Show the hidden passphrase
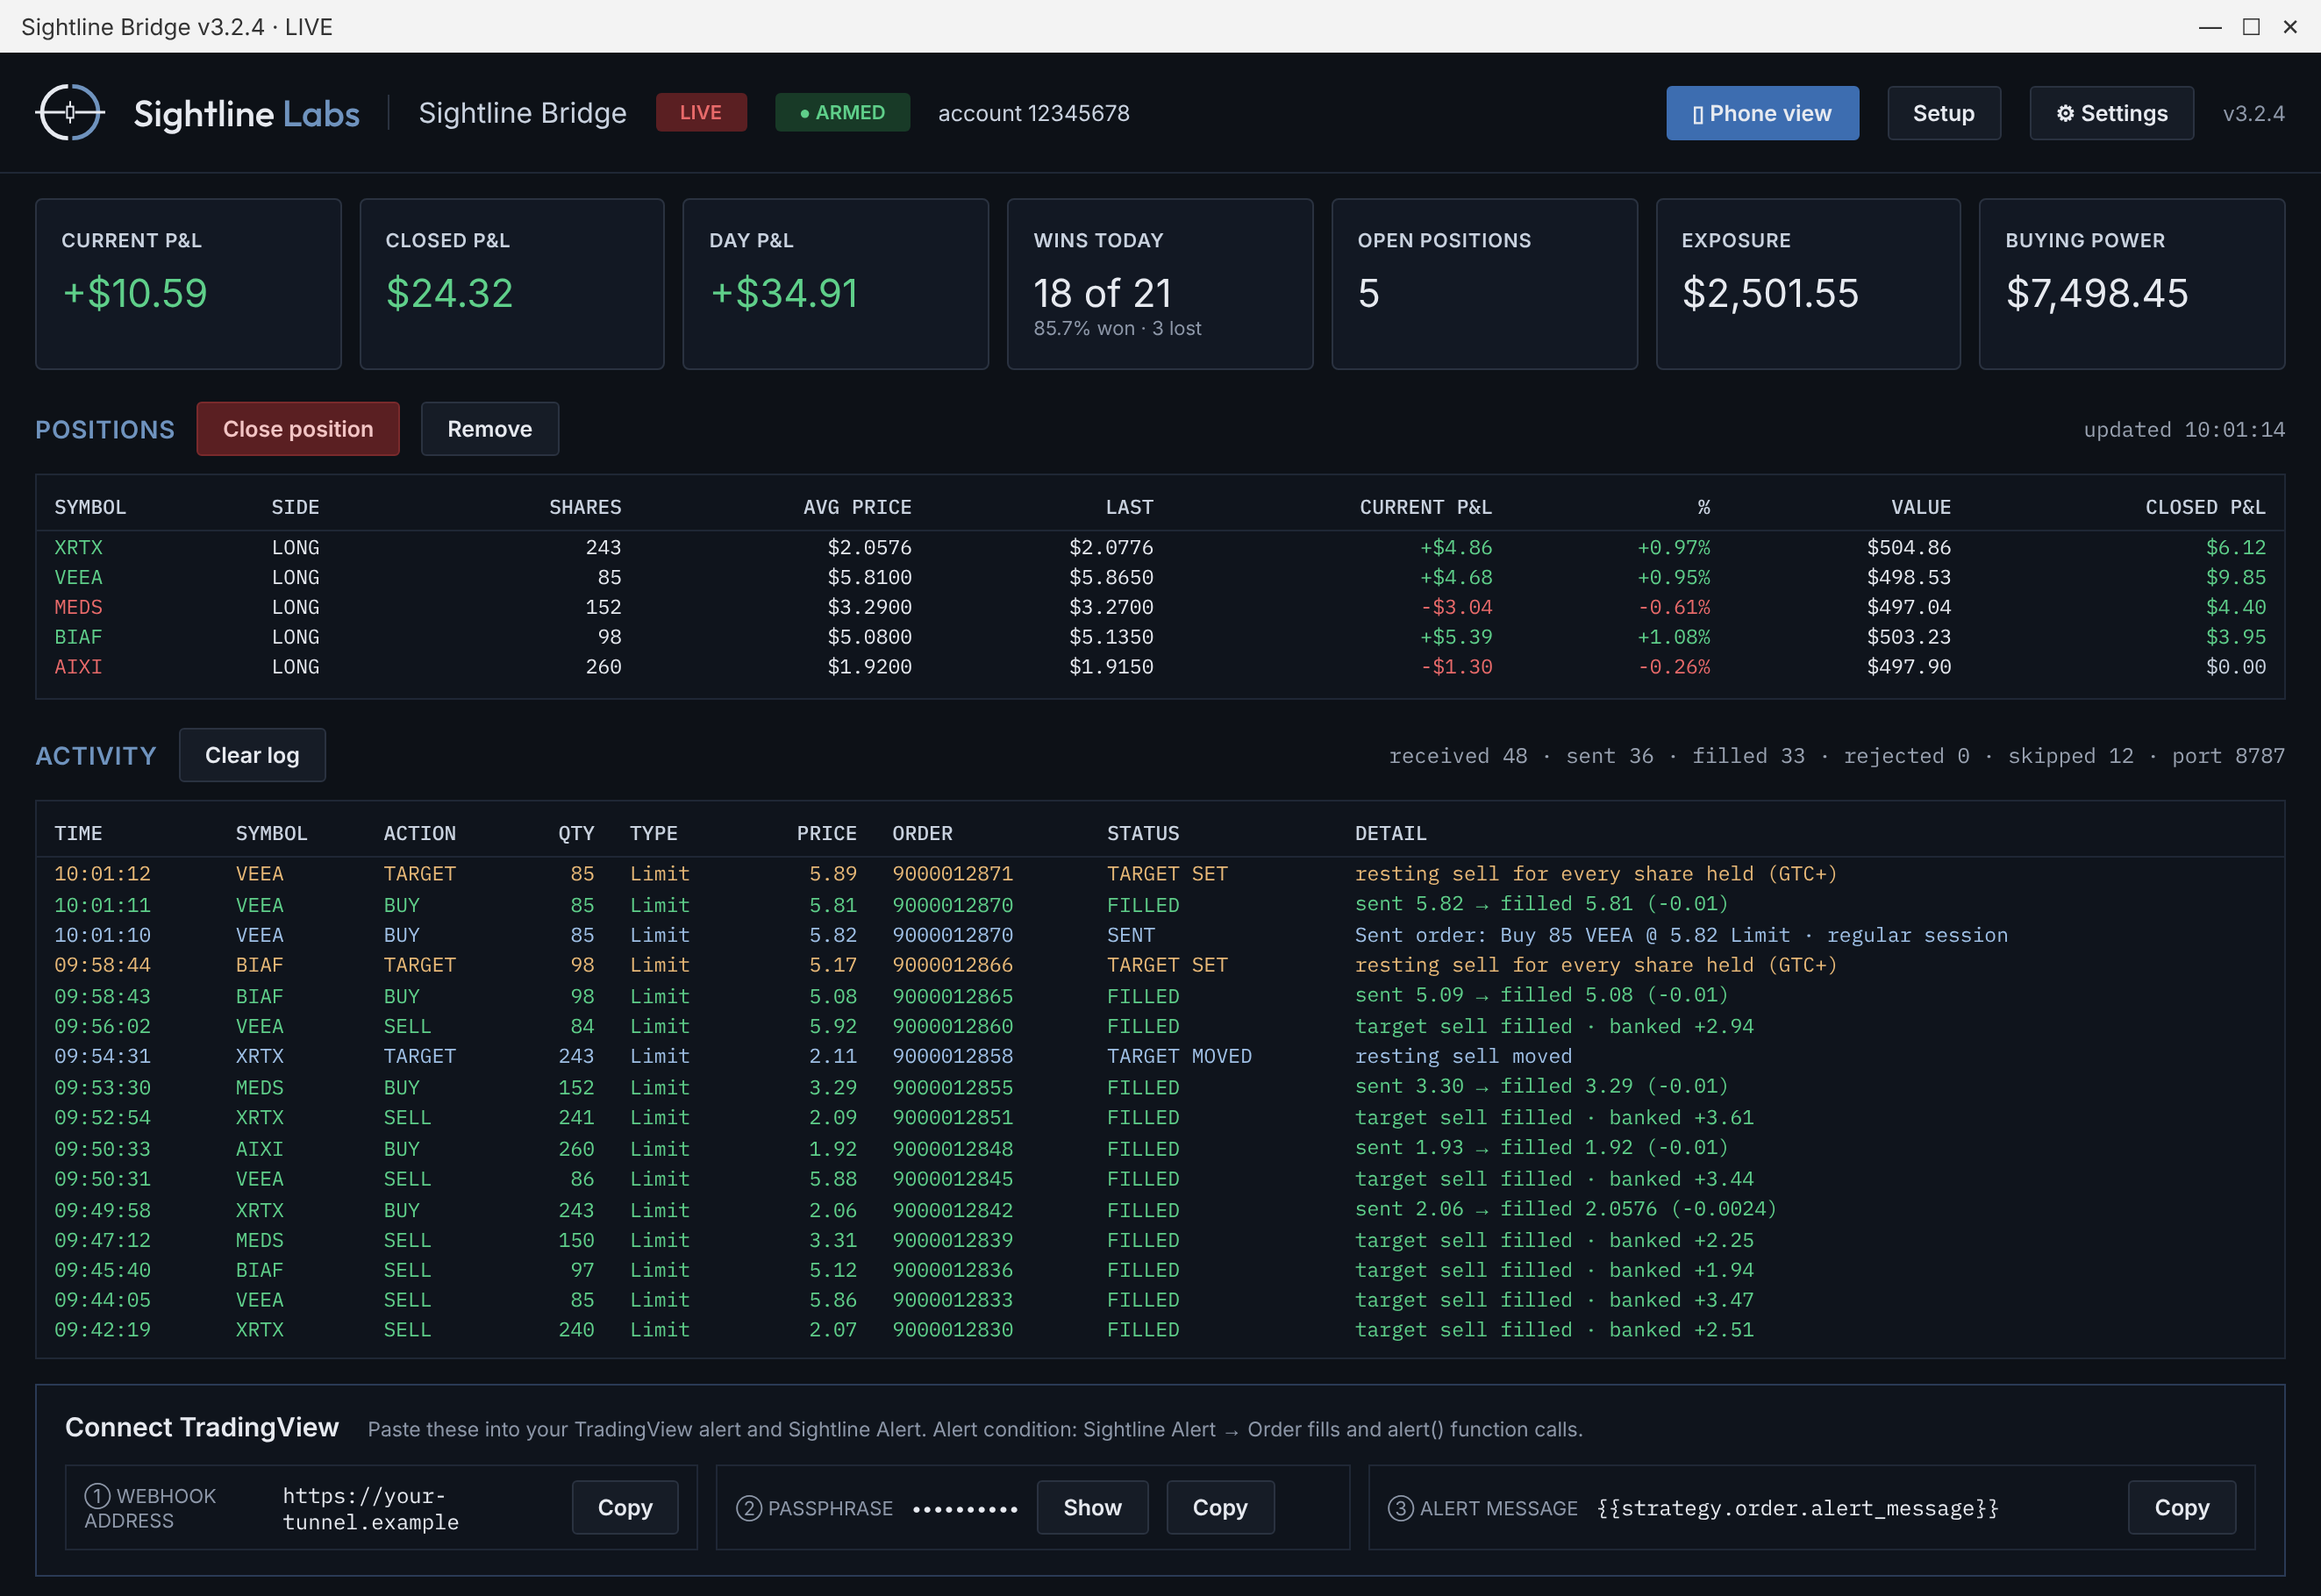This screenshot has height=1596, width=2321. click(x=1092, y=1507)
